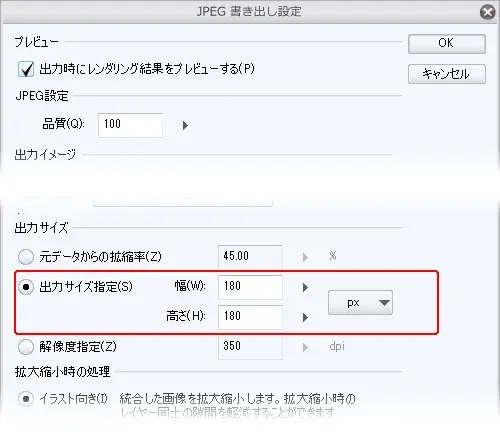Toggle the preview rendering result checkbox
Viewport: 500px width, 436px height.
pos(26,69)
